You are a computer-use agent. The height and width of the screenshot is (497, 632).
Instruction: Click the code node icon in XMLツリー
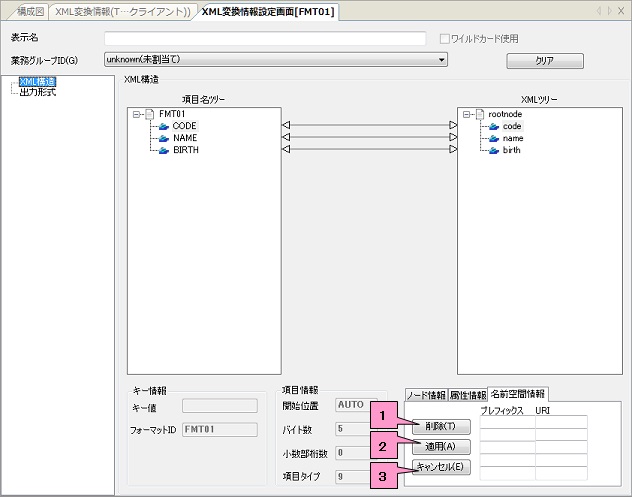[494, 126]
